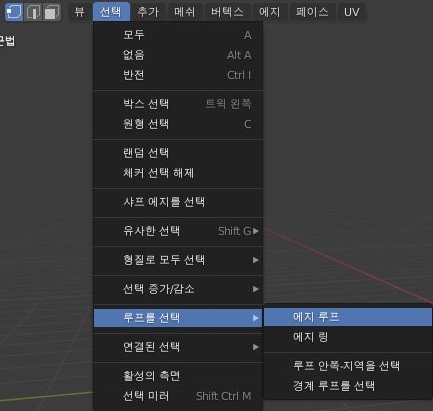
Task: Open the 추가 menu
Action: pos(148,12)
